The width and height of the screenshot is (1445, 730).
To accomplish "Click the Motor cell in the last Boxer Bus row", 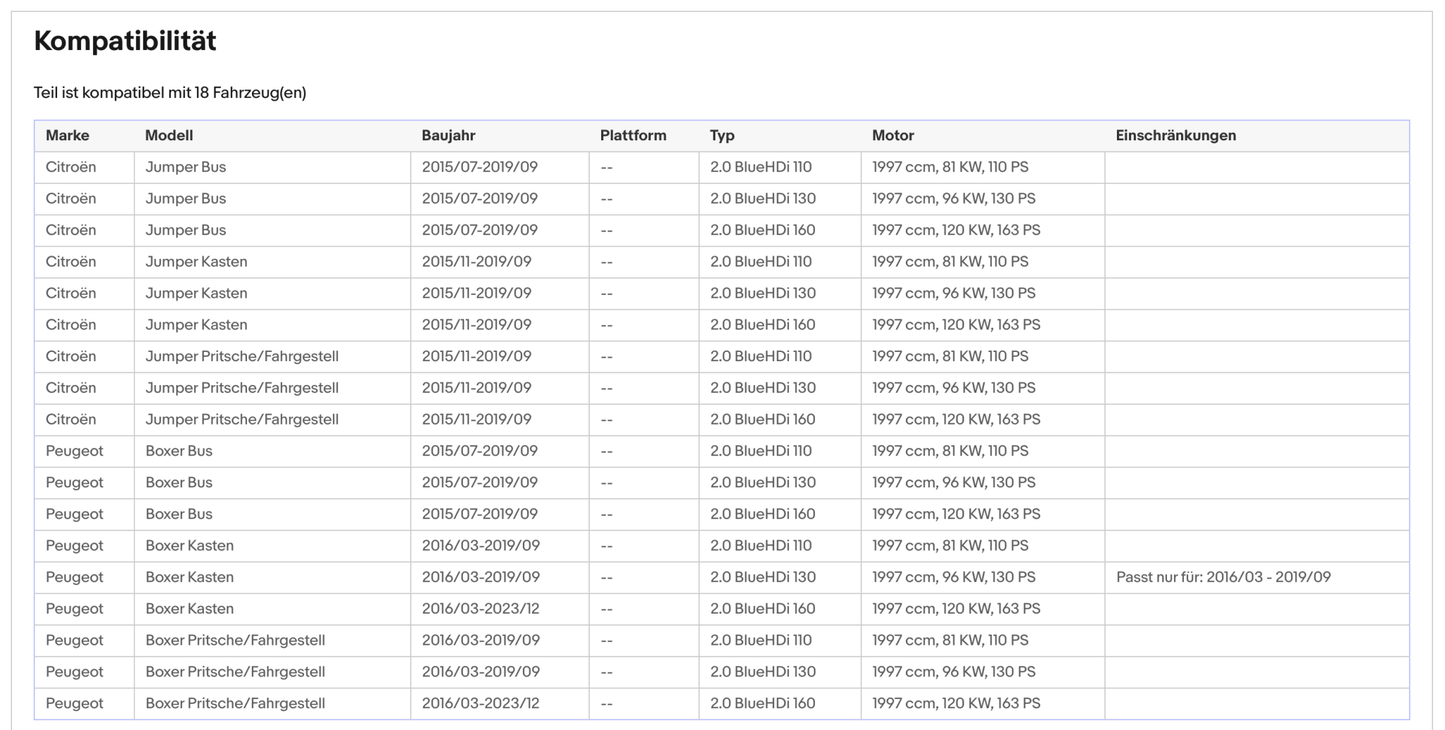I will pyautogui.click(x=956, y=514).
